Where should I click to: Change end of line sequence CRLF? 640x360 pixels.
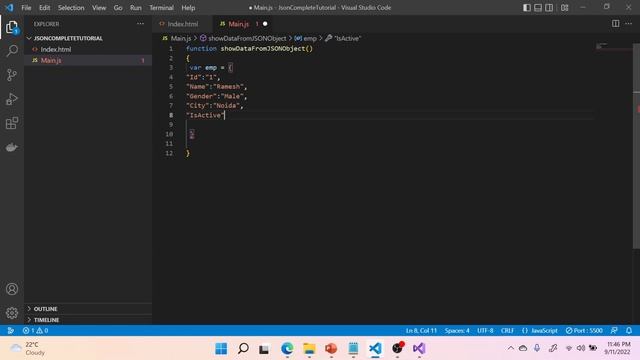[x=507, y=331]
